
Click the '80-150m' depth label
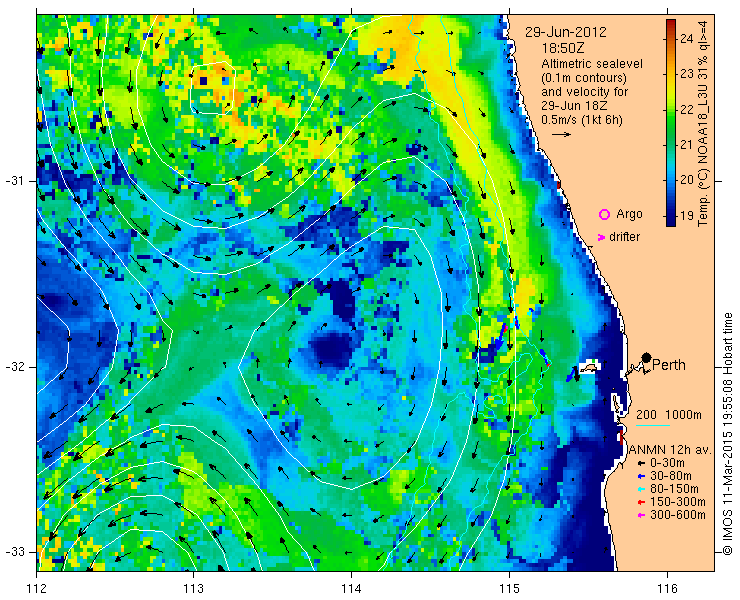[x=674, y=489]
